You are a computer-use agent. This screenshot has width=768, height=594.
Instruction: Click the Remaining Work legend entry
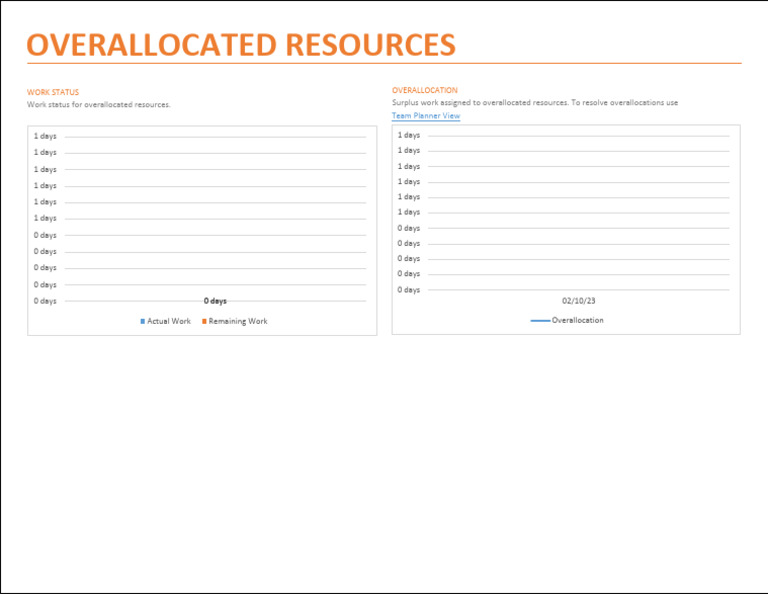(235, 321)
